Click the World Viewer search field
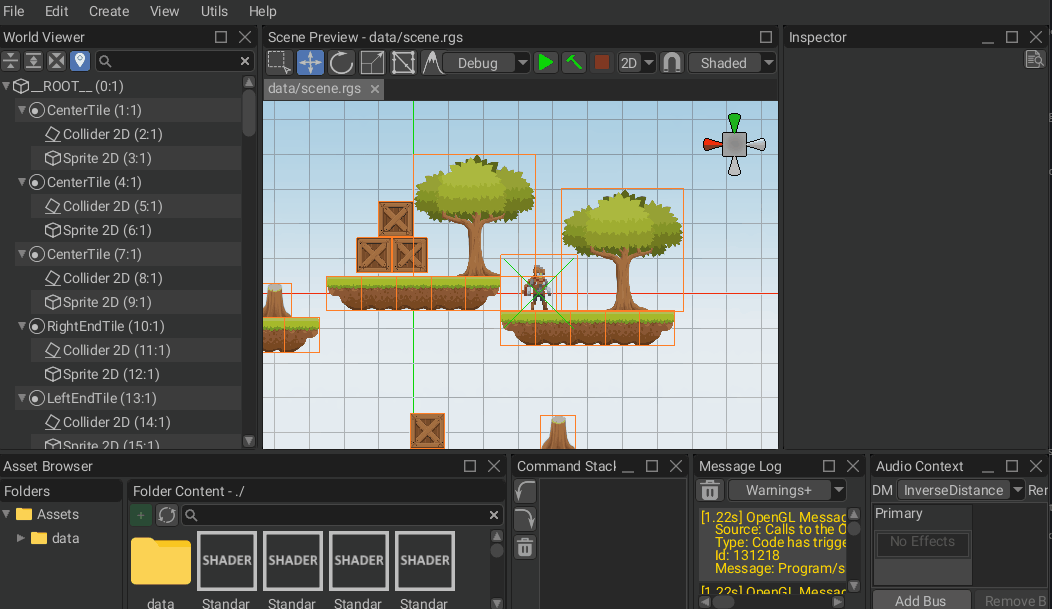1052x609 pixels. coord(172,61)
